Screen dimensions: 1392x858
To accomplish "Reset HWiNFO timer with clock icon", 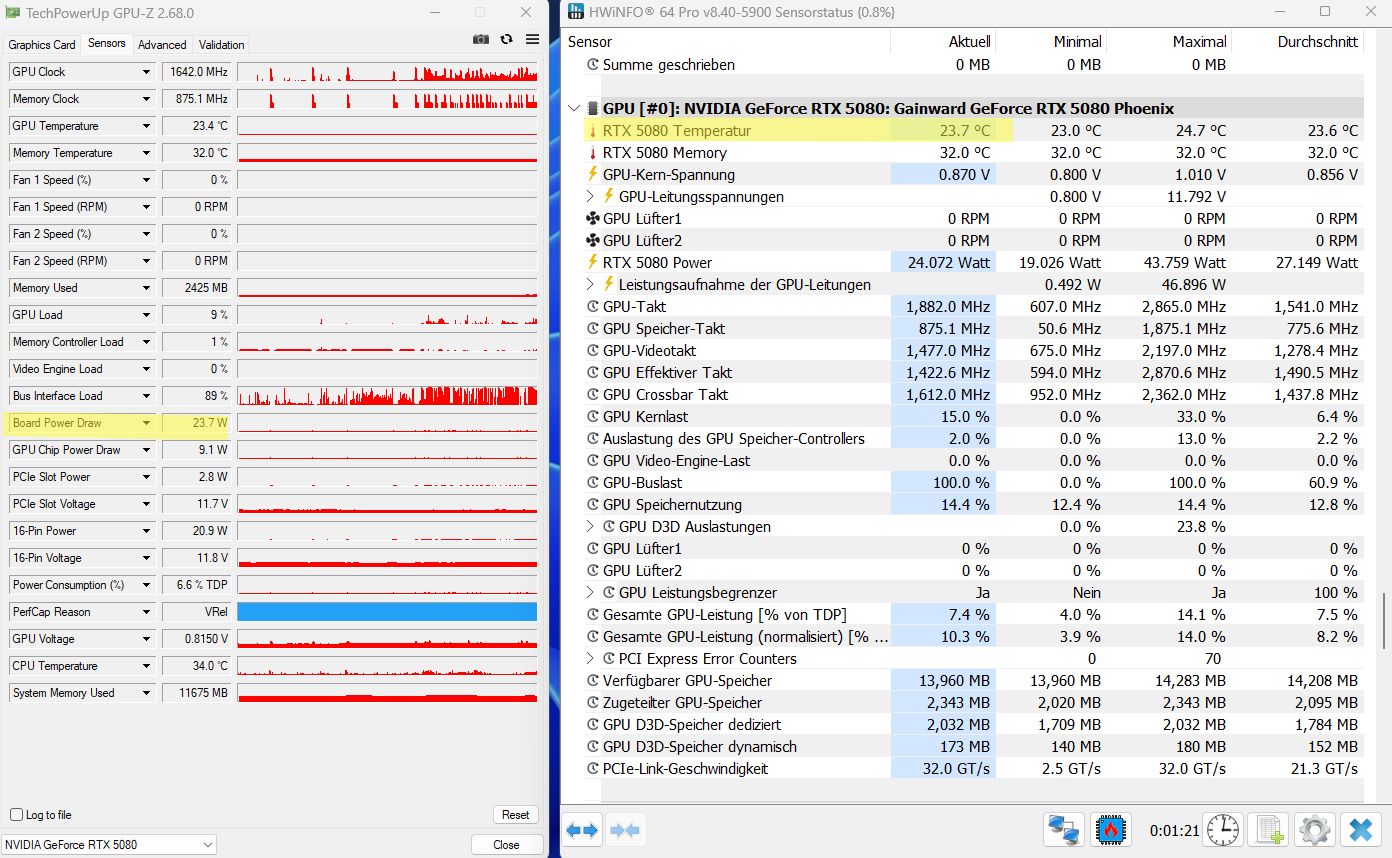I will [1222, 830].
